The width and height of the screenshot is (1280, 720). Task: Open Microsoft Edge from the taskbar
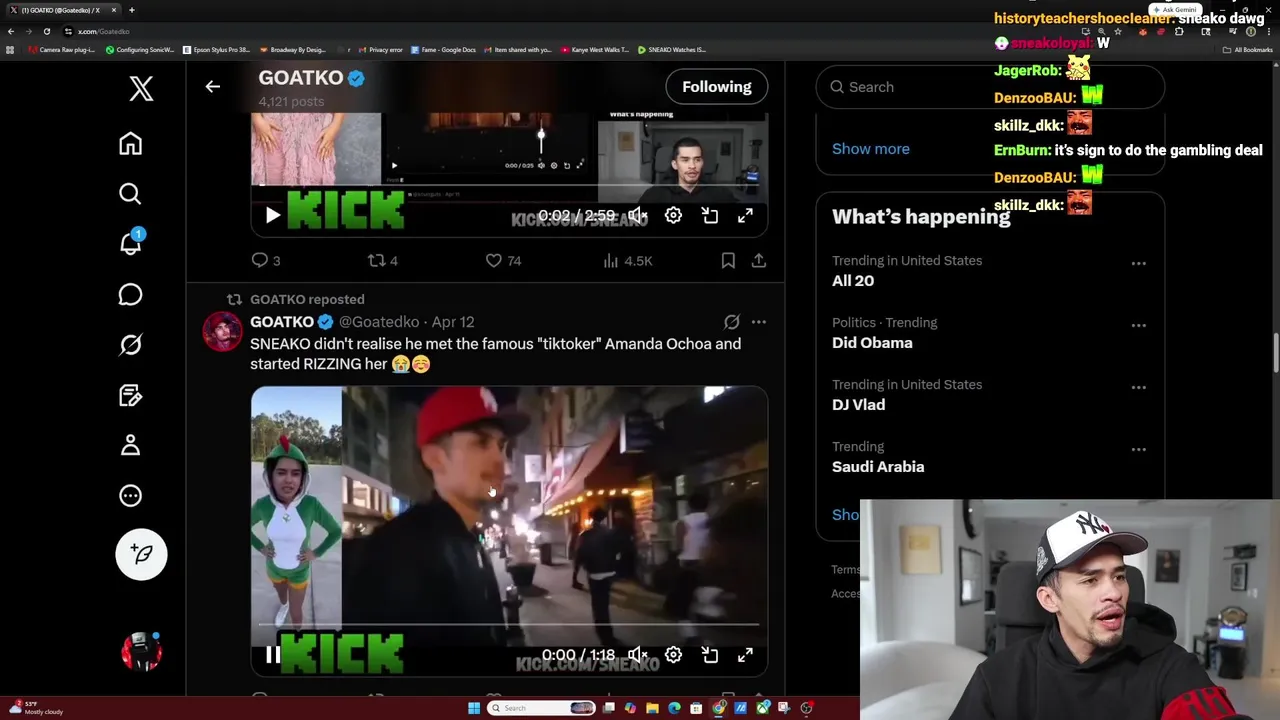point(674,708)
